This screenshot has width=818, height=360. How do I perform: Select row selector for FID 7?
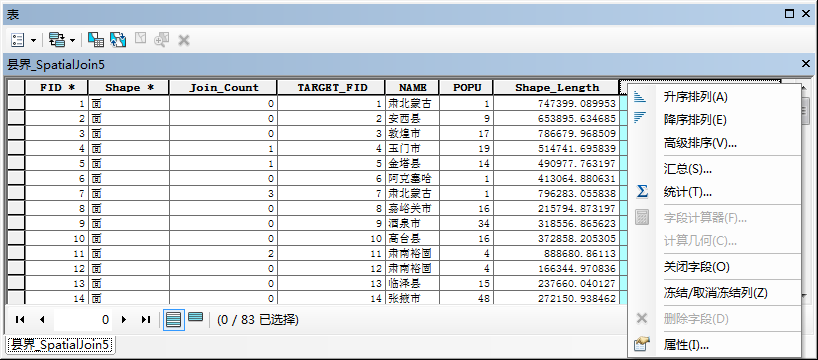(x=16, y=194)
